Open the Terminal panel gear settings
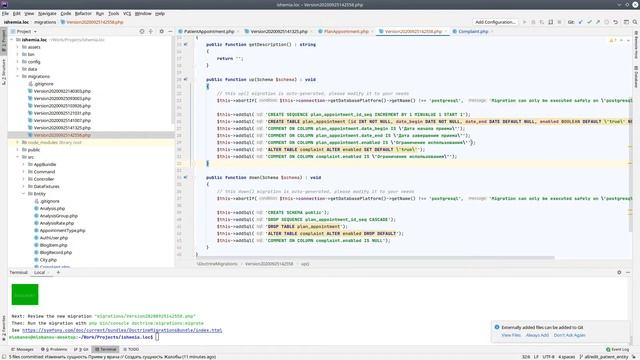This screenshot has width=640, height=360. (x=619, y=272)
